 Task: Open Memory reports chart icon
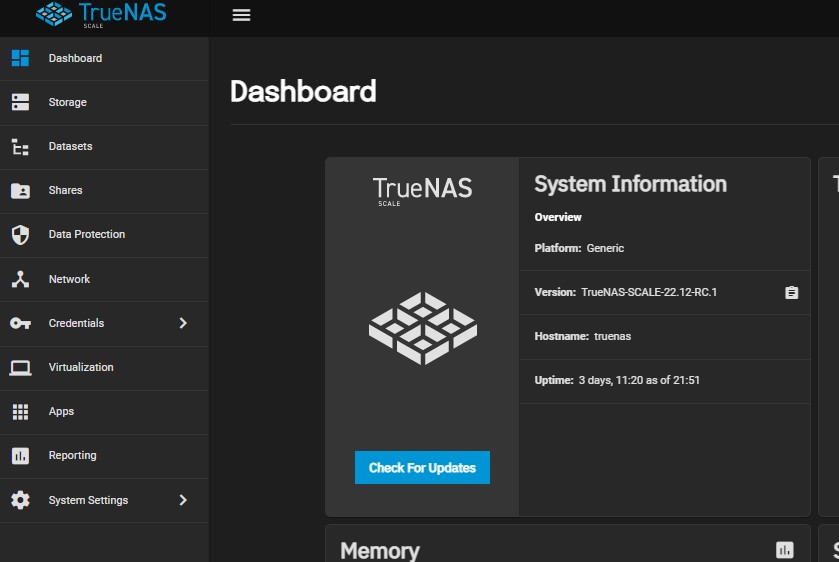pos(785,550)
